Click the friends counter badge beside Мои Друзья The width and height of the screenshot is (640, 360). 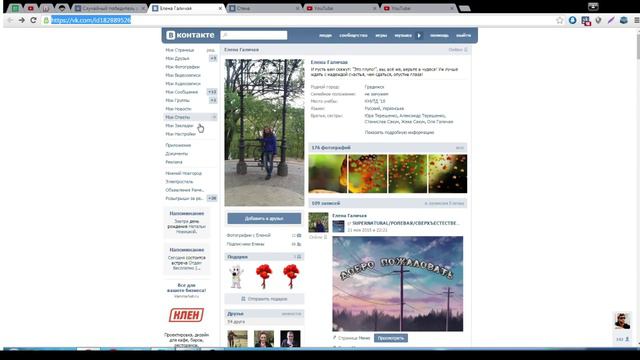point(213,58)
